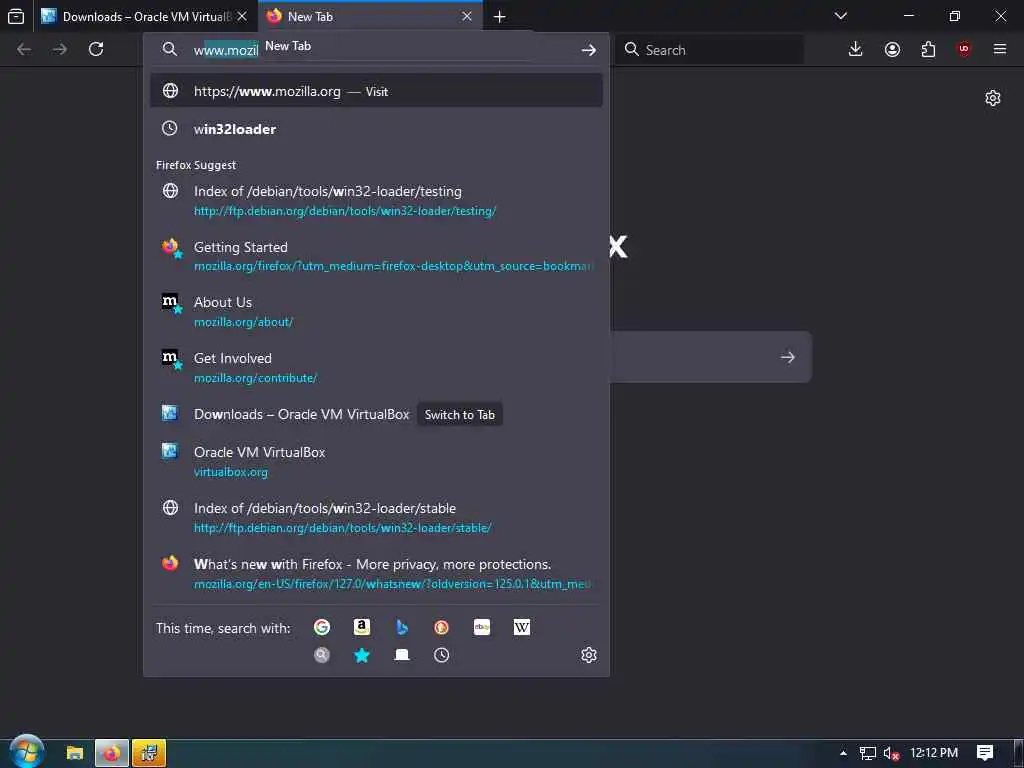The width and height of the screenshot is (1024, 768).
Task: Open the Downloads toolbar icon
Action: point(856,49)
